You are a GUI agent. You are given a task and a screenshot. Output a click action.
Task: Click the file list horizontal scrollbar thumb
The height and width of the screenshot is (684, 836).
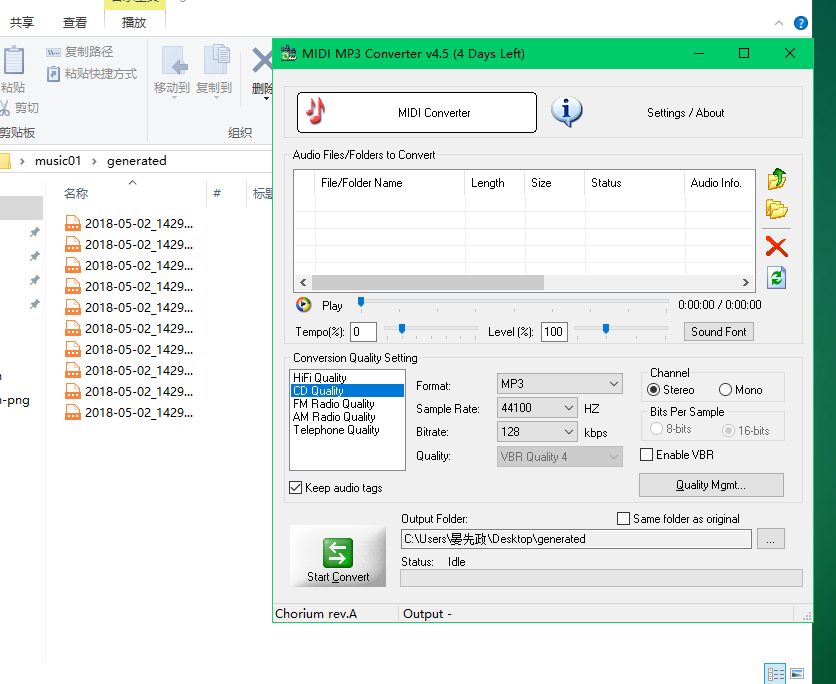[428, 282]
